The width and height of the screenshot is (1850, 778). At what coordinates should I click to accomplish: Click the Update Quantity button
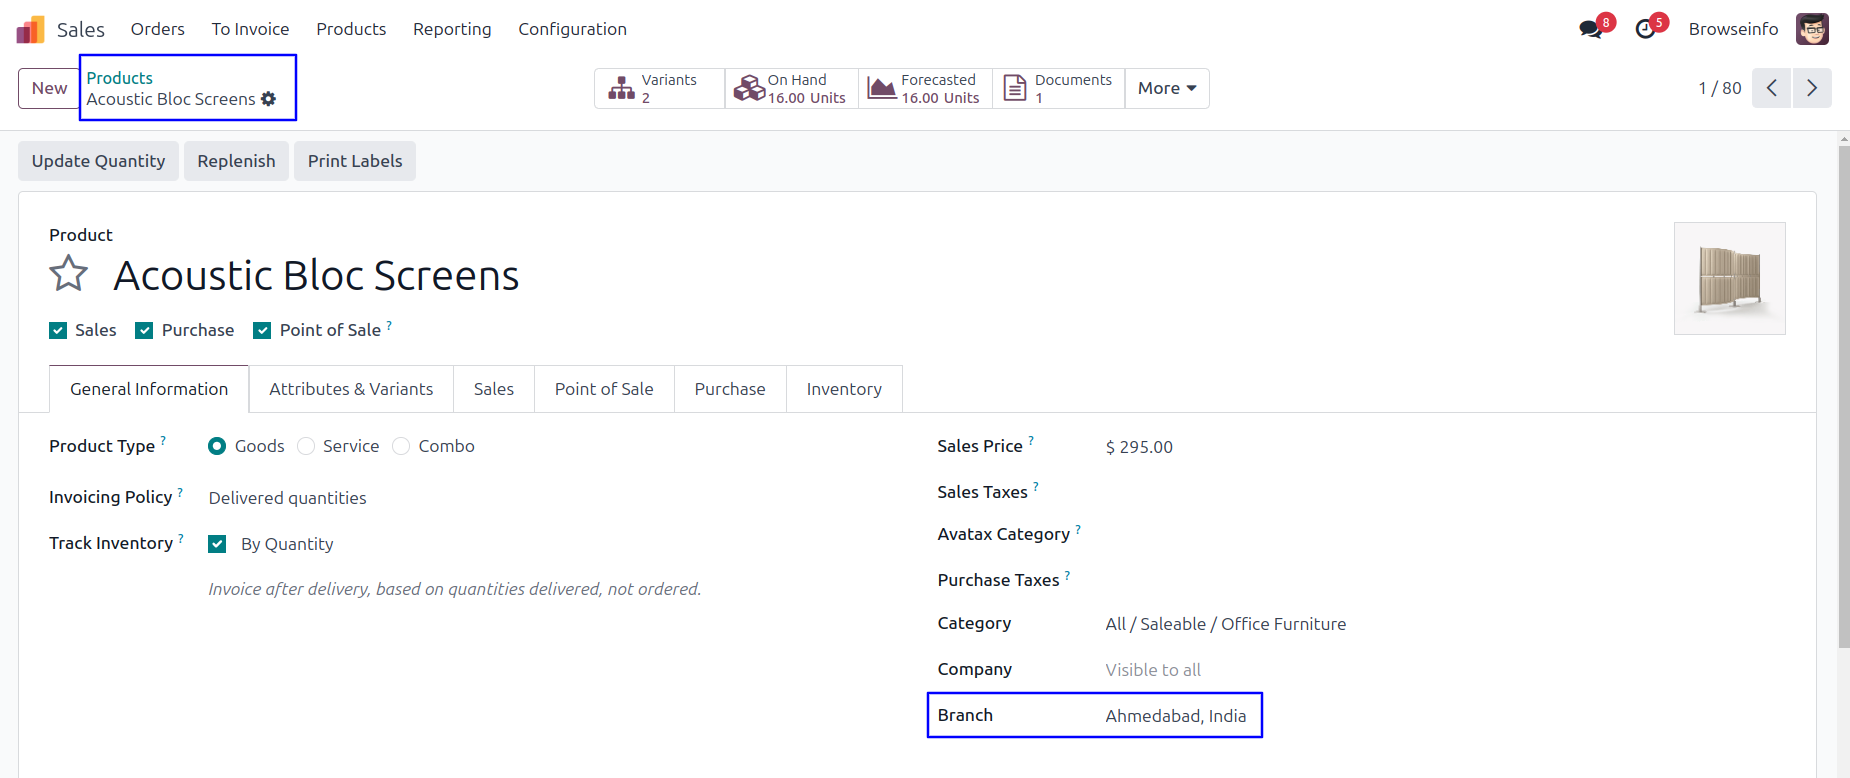coord(98,161)
